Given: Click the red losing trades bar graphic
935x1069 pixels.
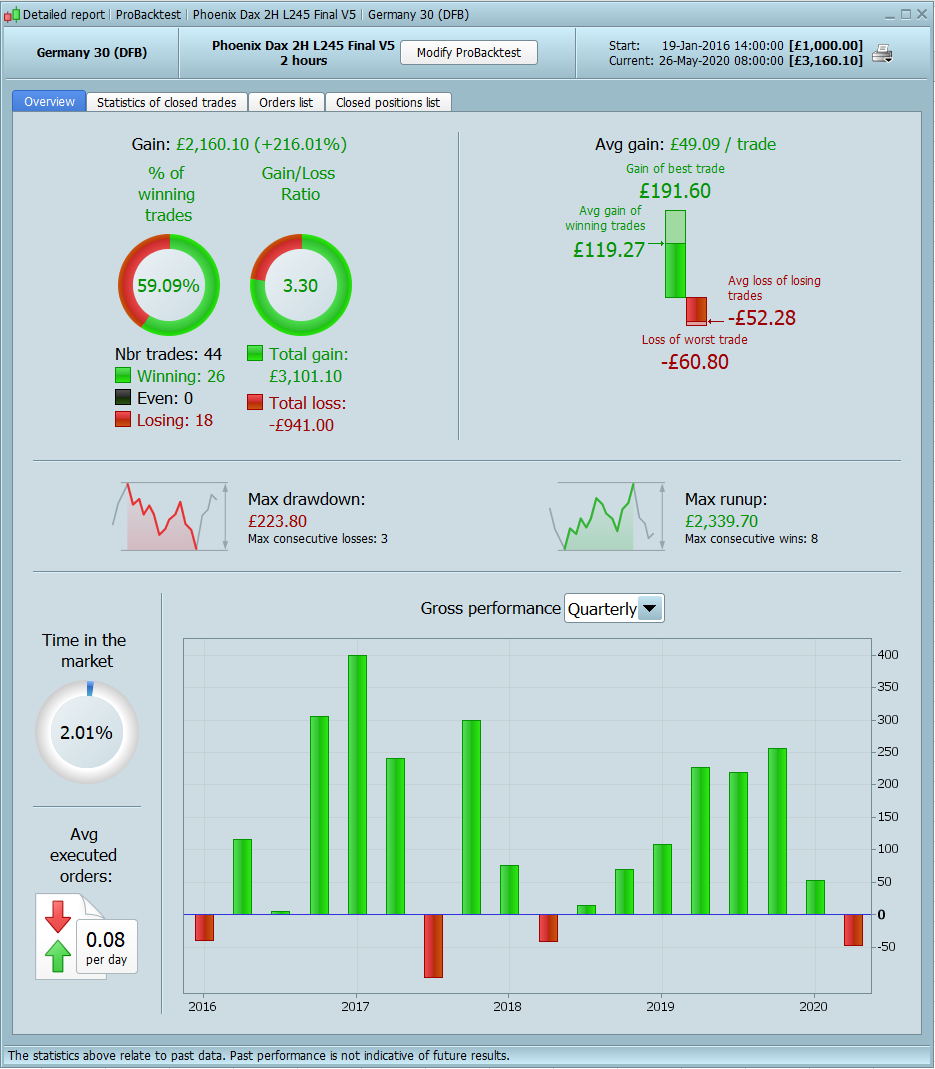Looking at the screenshot, I should click(x=696, y=311).
